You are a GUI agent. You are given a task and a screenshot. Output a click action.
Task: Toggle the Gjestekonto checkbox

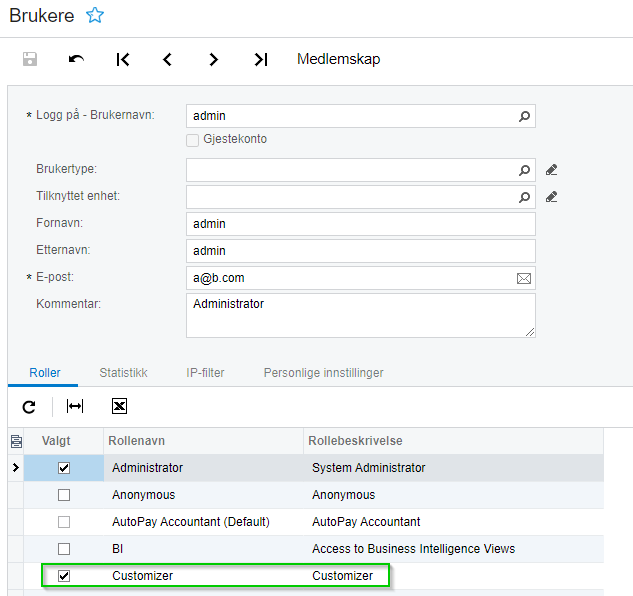click(193, 140)
